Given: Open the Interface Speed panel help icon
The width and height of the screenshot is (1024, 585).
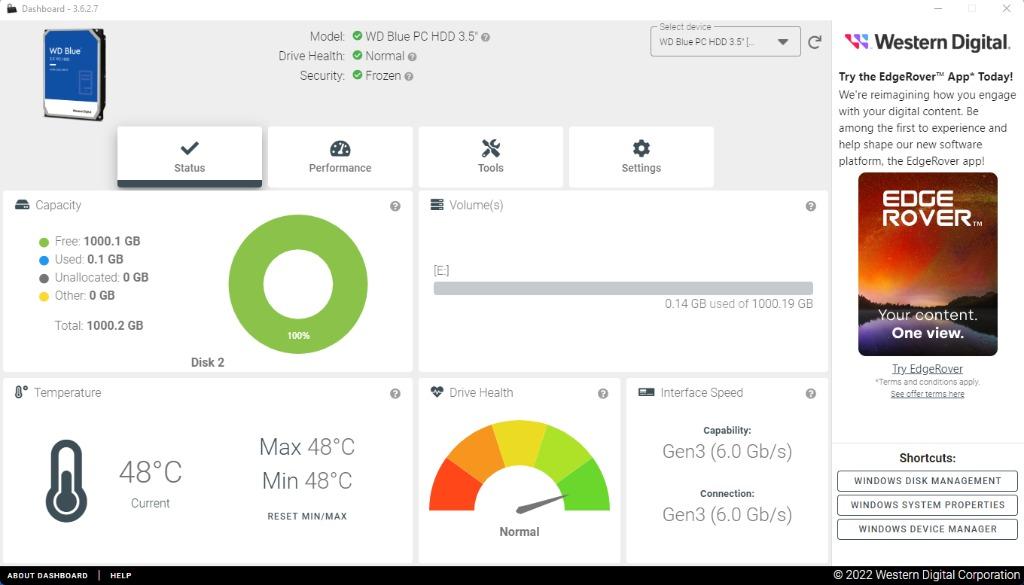Looking at the screenshot, I should pos(810,394).
